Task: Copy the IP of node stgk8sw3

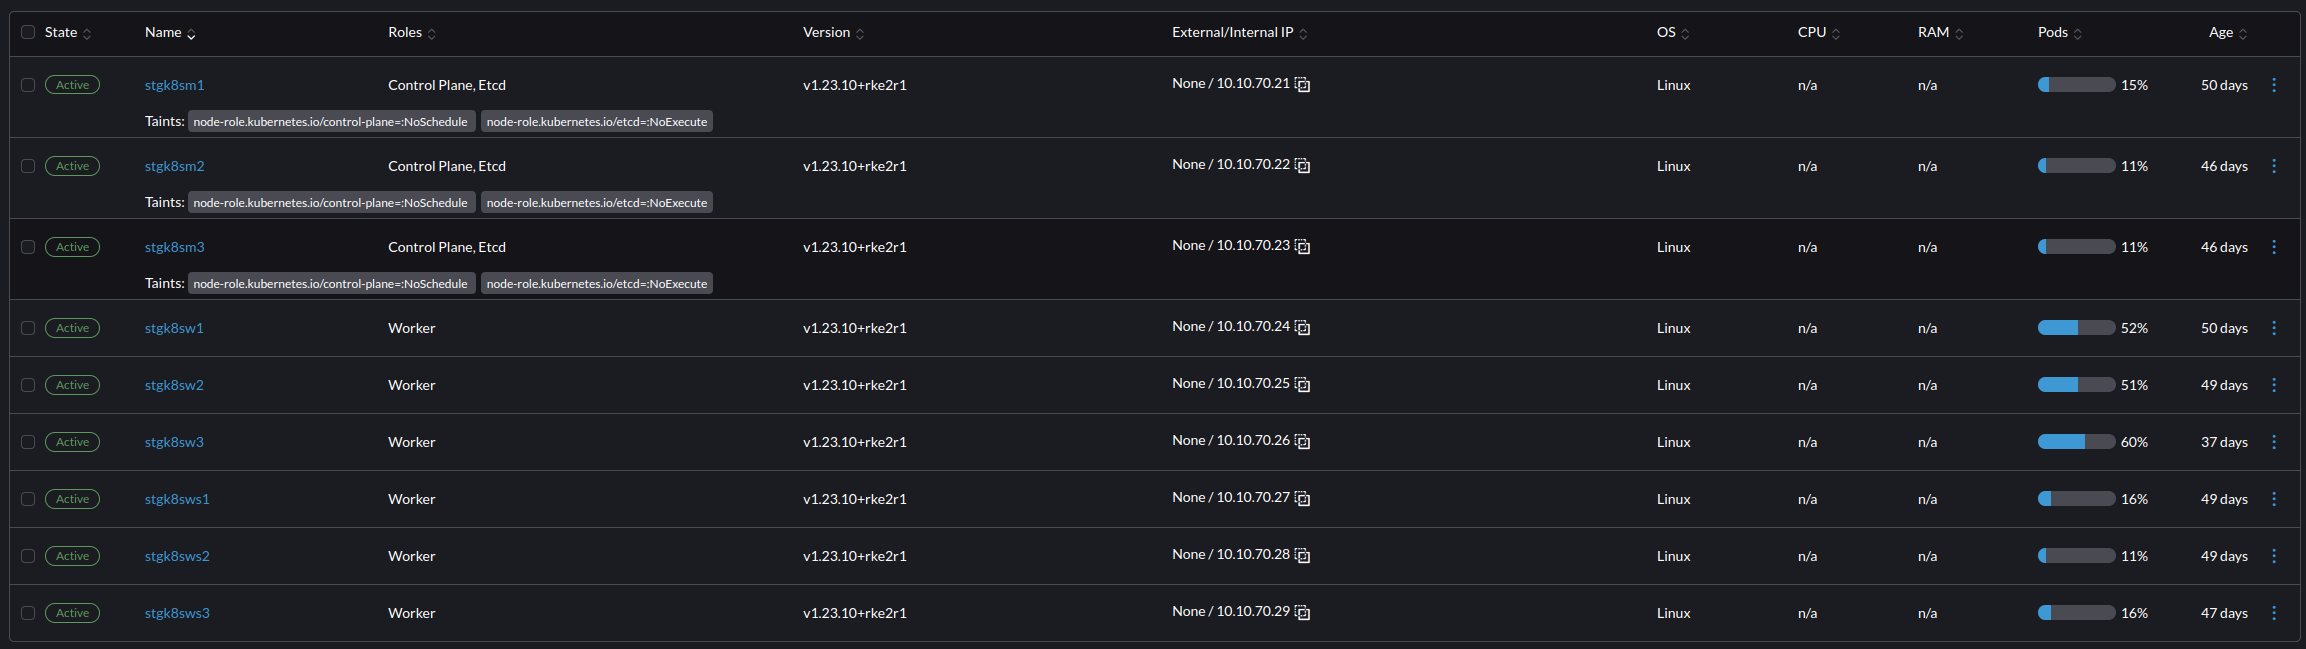Action: (x=1302, y=441)
